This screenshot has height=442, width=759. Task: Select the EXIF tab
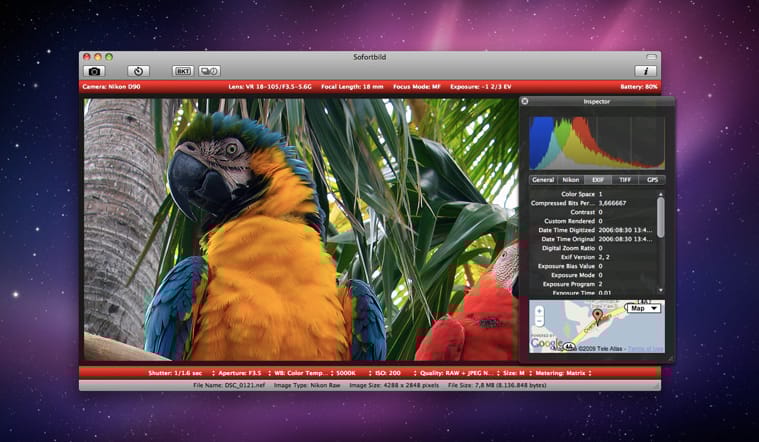(598, 180)
